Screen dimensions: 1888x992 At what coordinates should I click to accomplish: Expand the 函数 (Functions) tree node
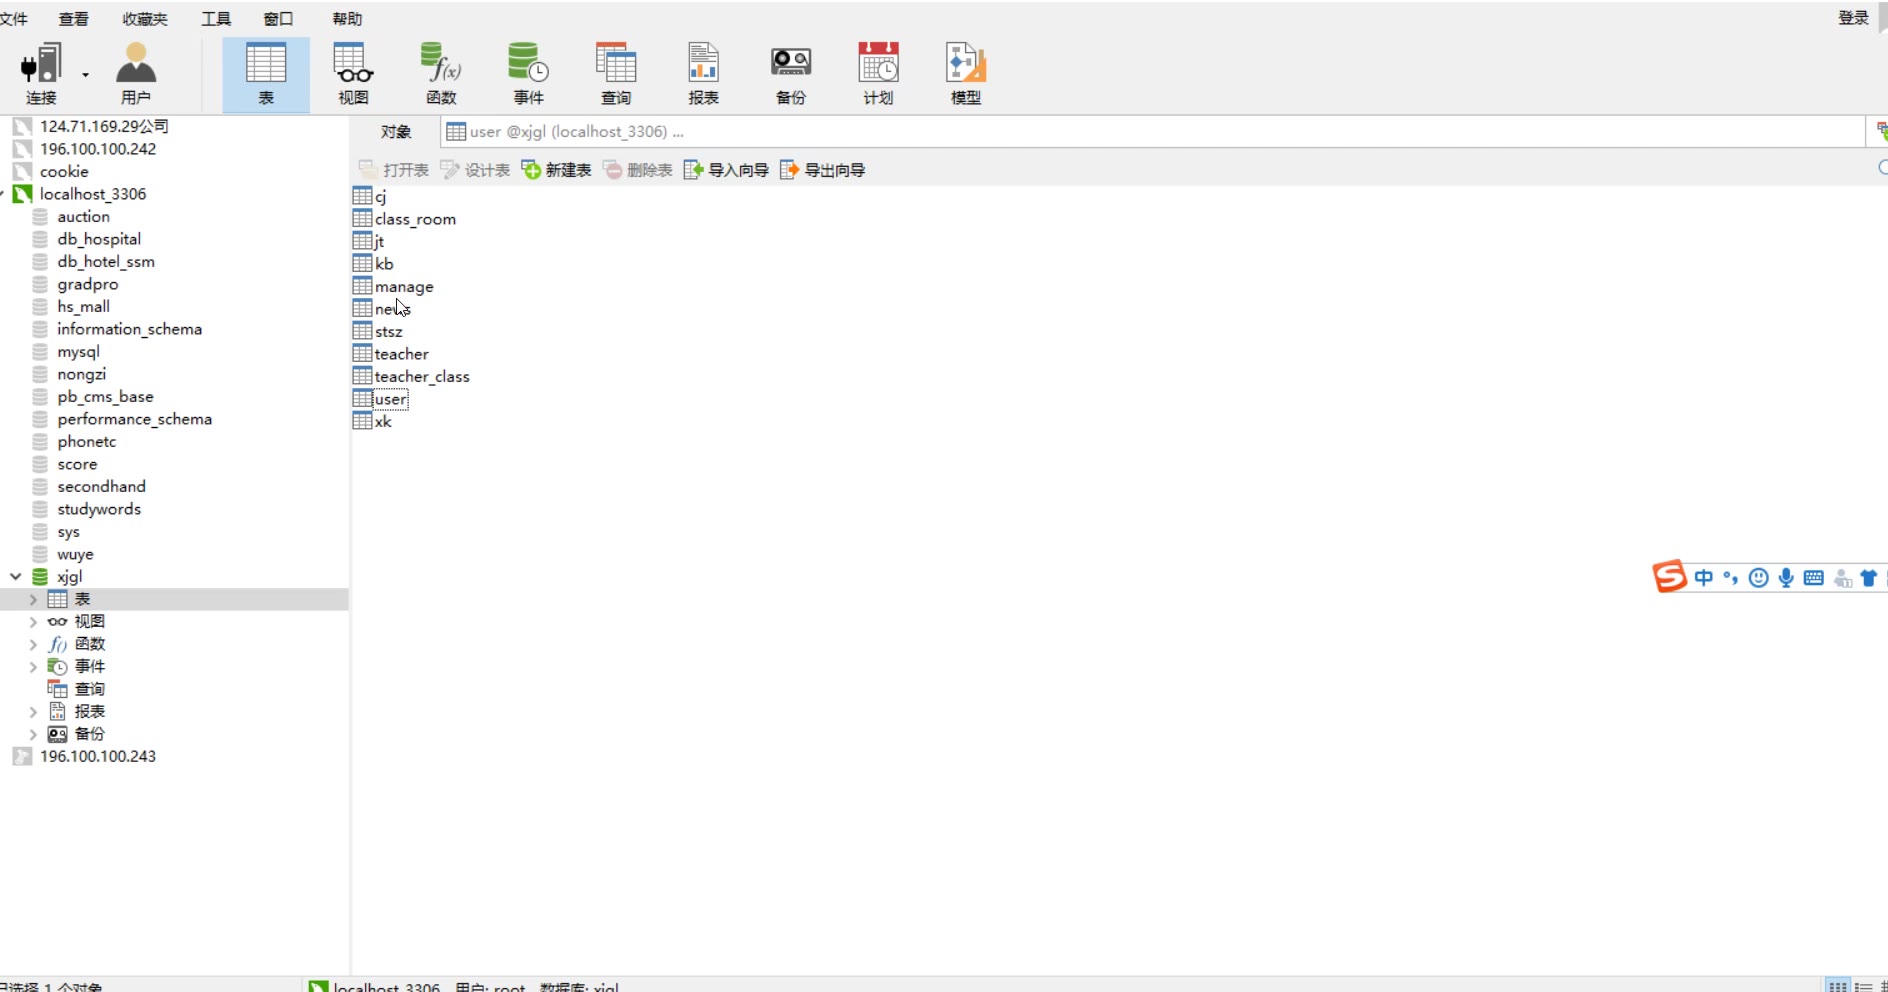pos(33,644)
